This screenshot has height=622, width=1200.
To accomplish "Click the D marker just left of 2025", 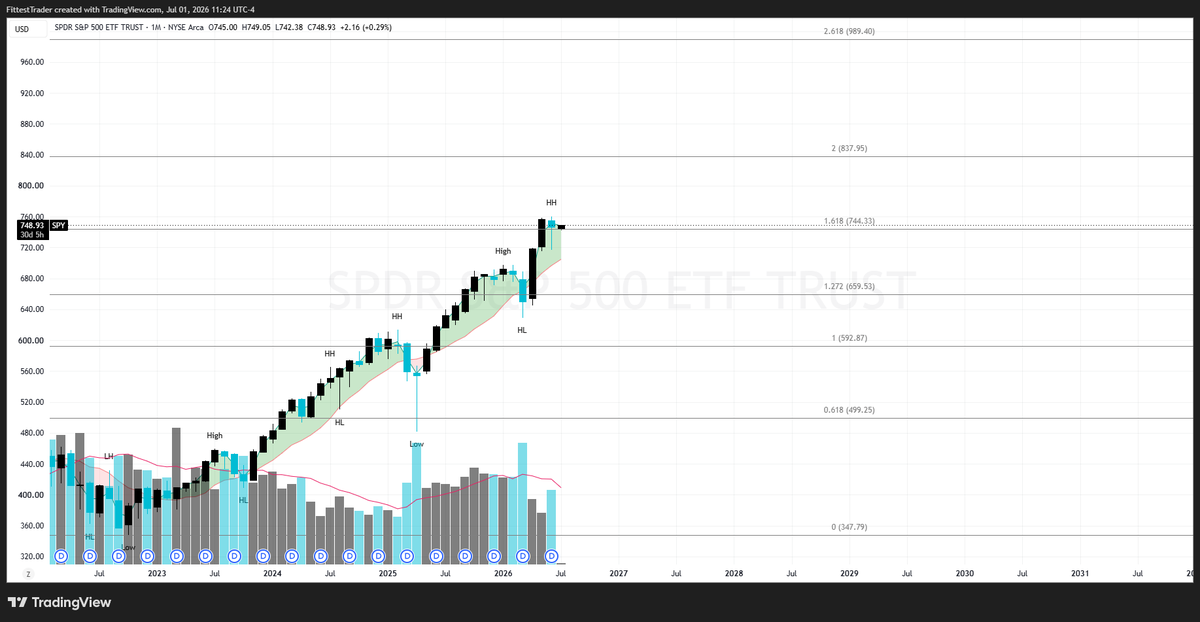I will click(x=378, y=556).
